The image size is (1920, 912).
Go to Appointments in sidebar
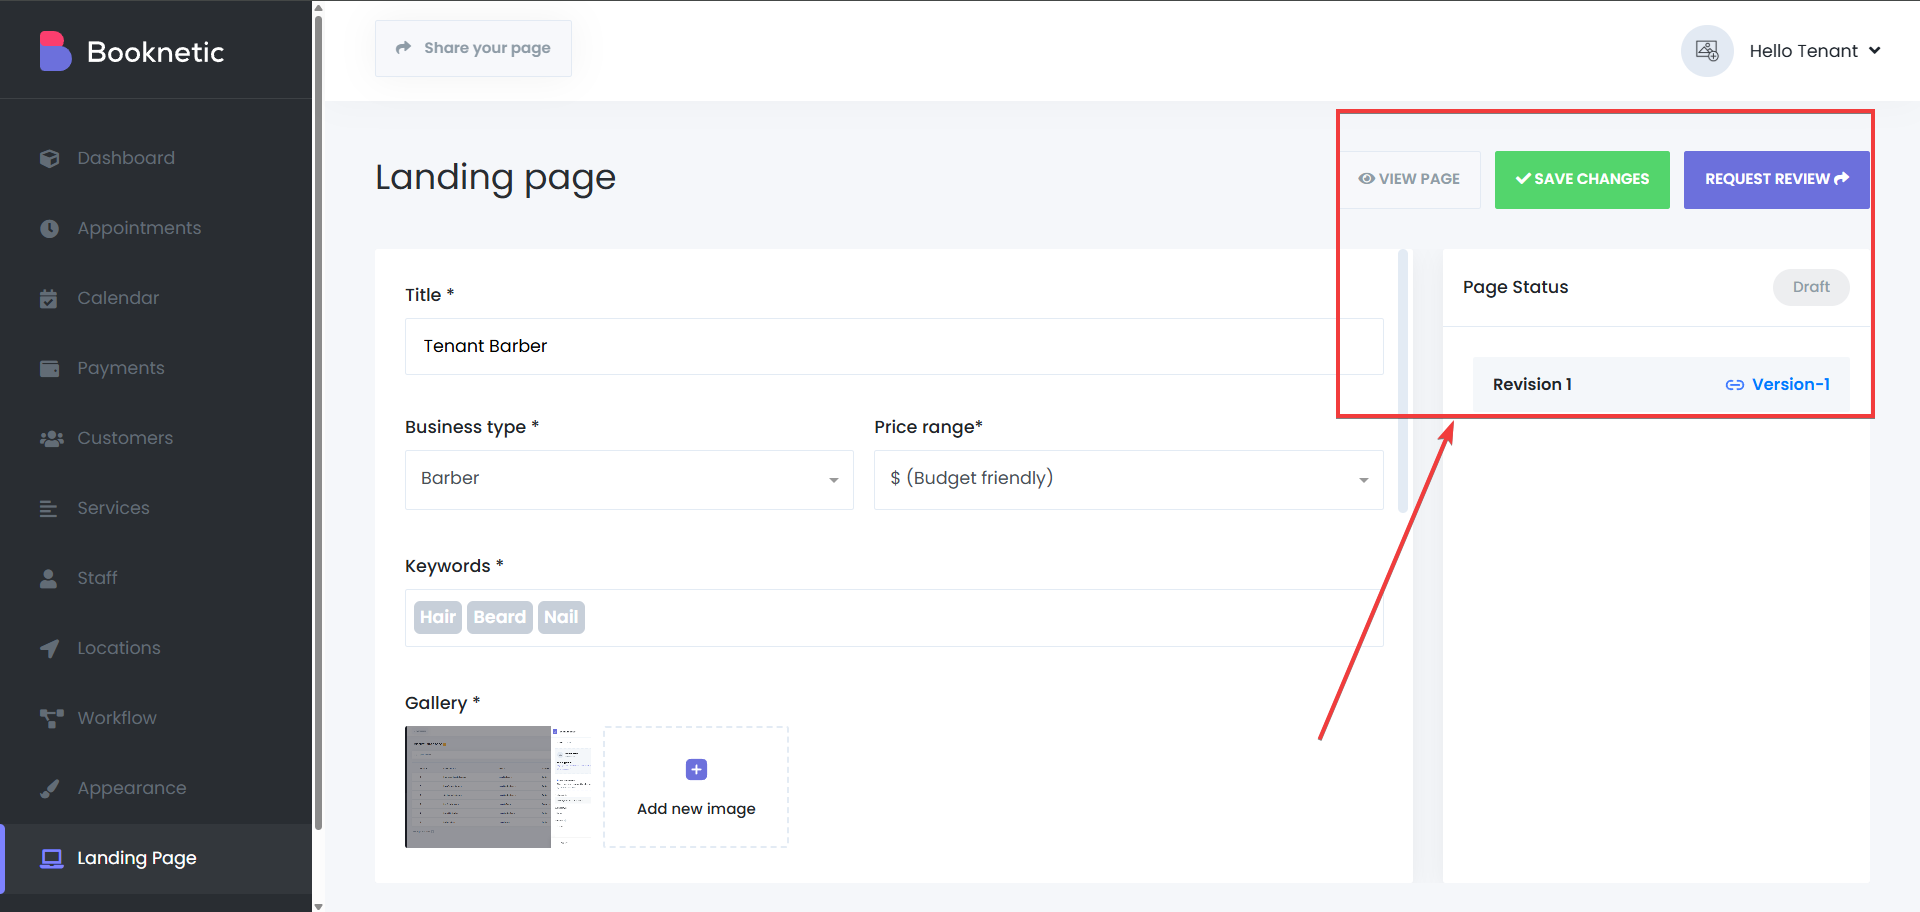tap(156, 228)
